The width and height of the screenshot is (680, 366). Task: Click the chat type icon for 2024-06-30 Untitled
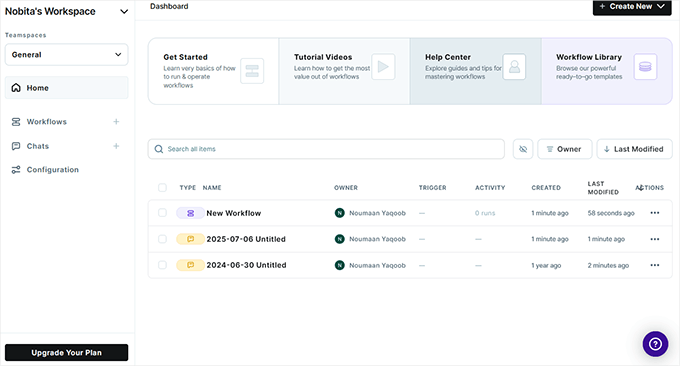pos(190,265)
